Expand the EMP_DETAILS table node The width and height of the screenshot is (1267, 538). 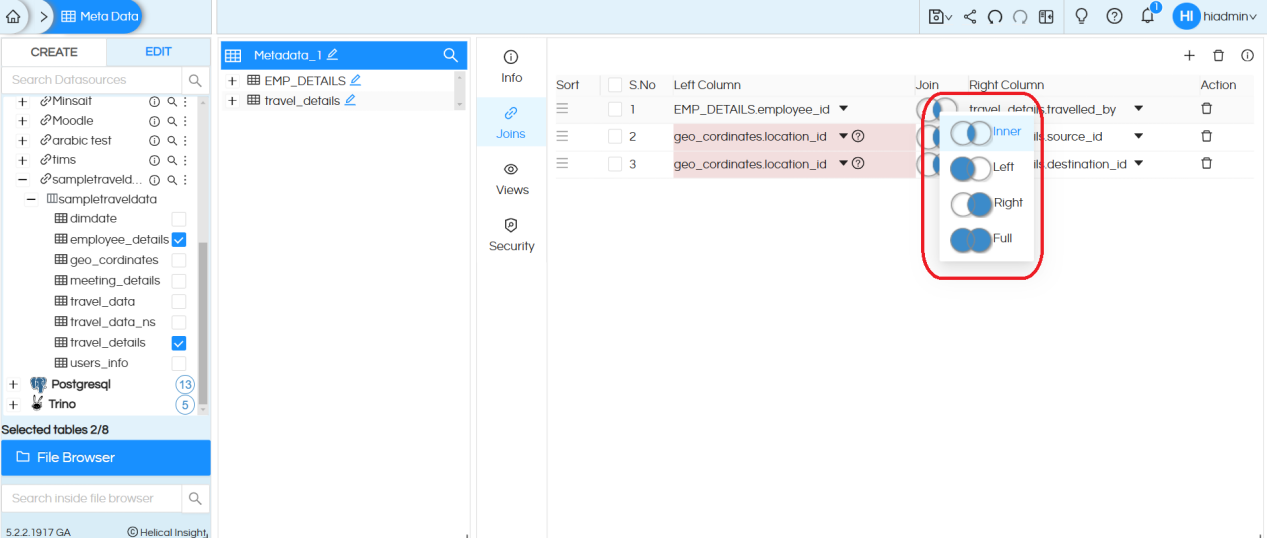(232, 81)
